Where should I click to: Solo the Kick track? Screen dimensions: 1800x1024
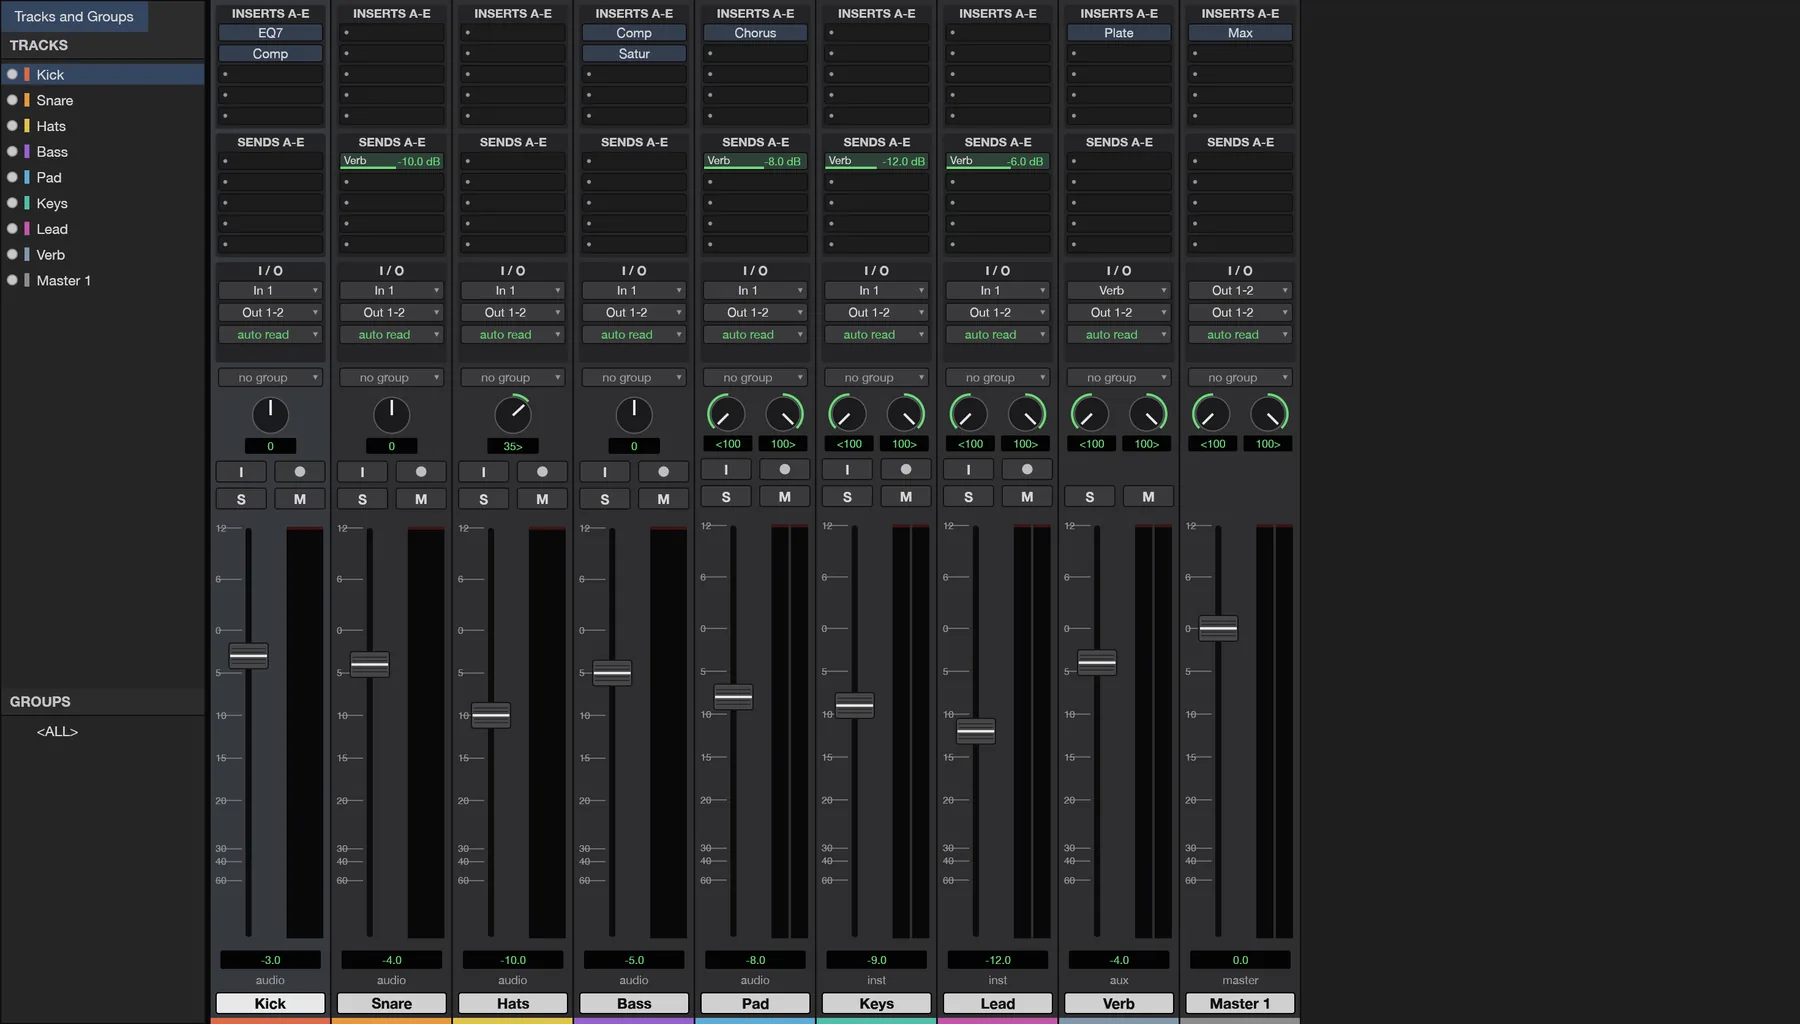(x=241, y=499)
